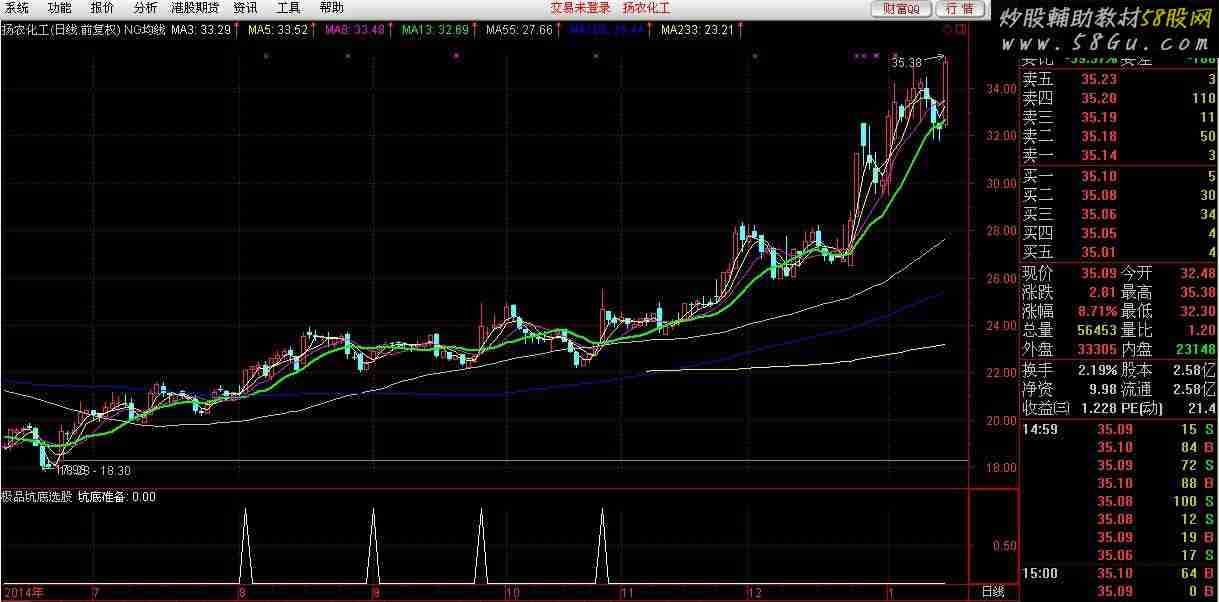Click the 14:59 tick row with volume 15
Screen dimensions: 1219x602
(x=1119, y=430)
